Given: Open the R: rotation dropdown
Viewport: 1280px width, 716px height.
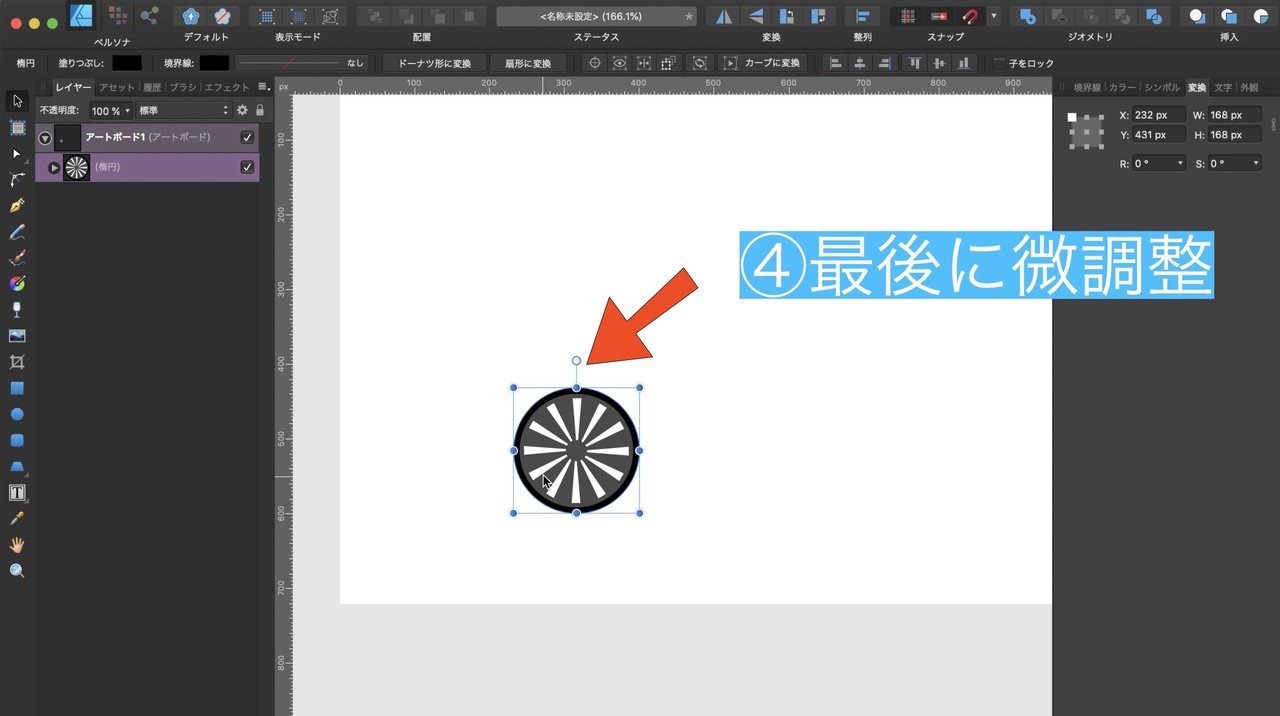Looking at the screenshot, I should [x=1160, y=163].
